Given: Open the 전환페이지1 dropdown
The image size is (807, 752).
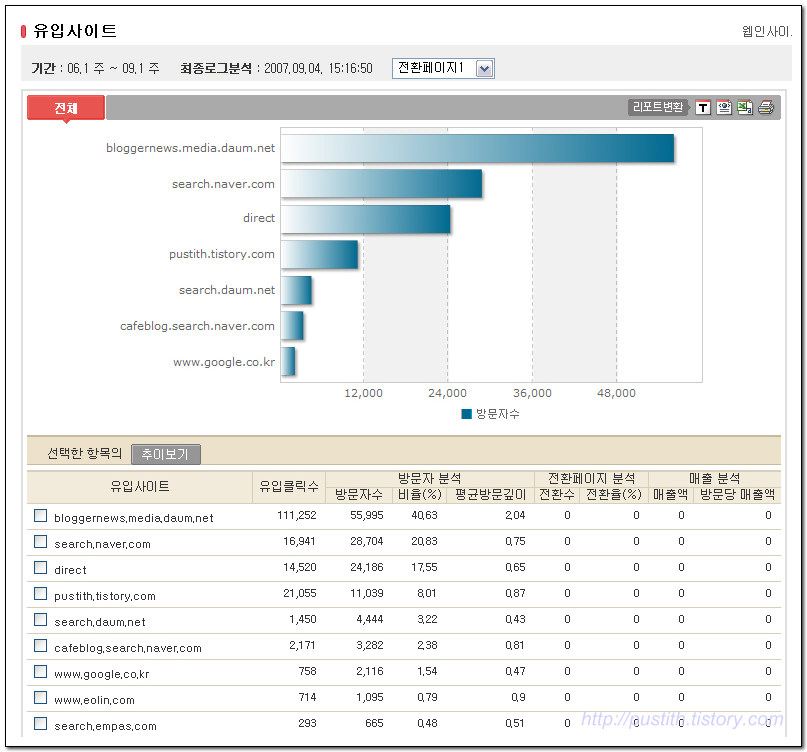Looking at the screenshot, I should tap(443, 68).
